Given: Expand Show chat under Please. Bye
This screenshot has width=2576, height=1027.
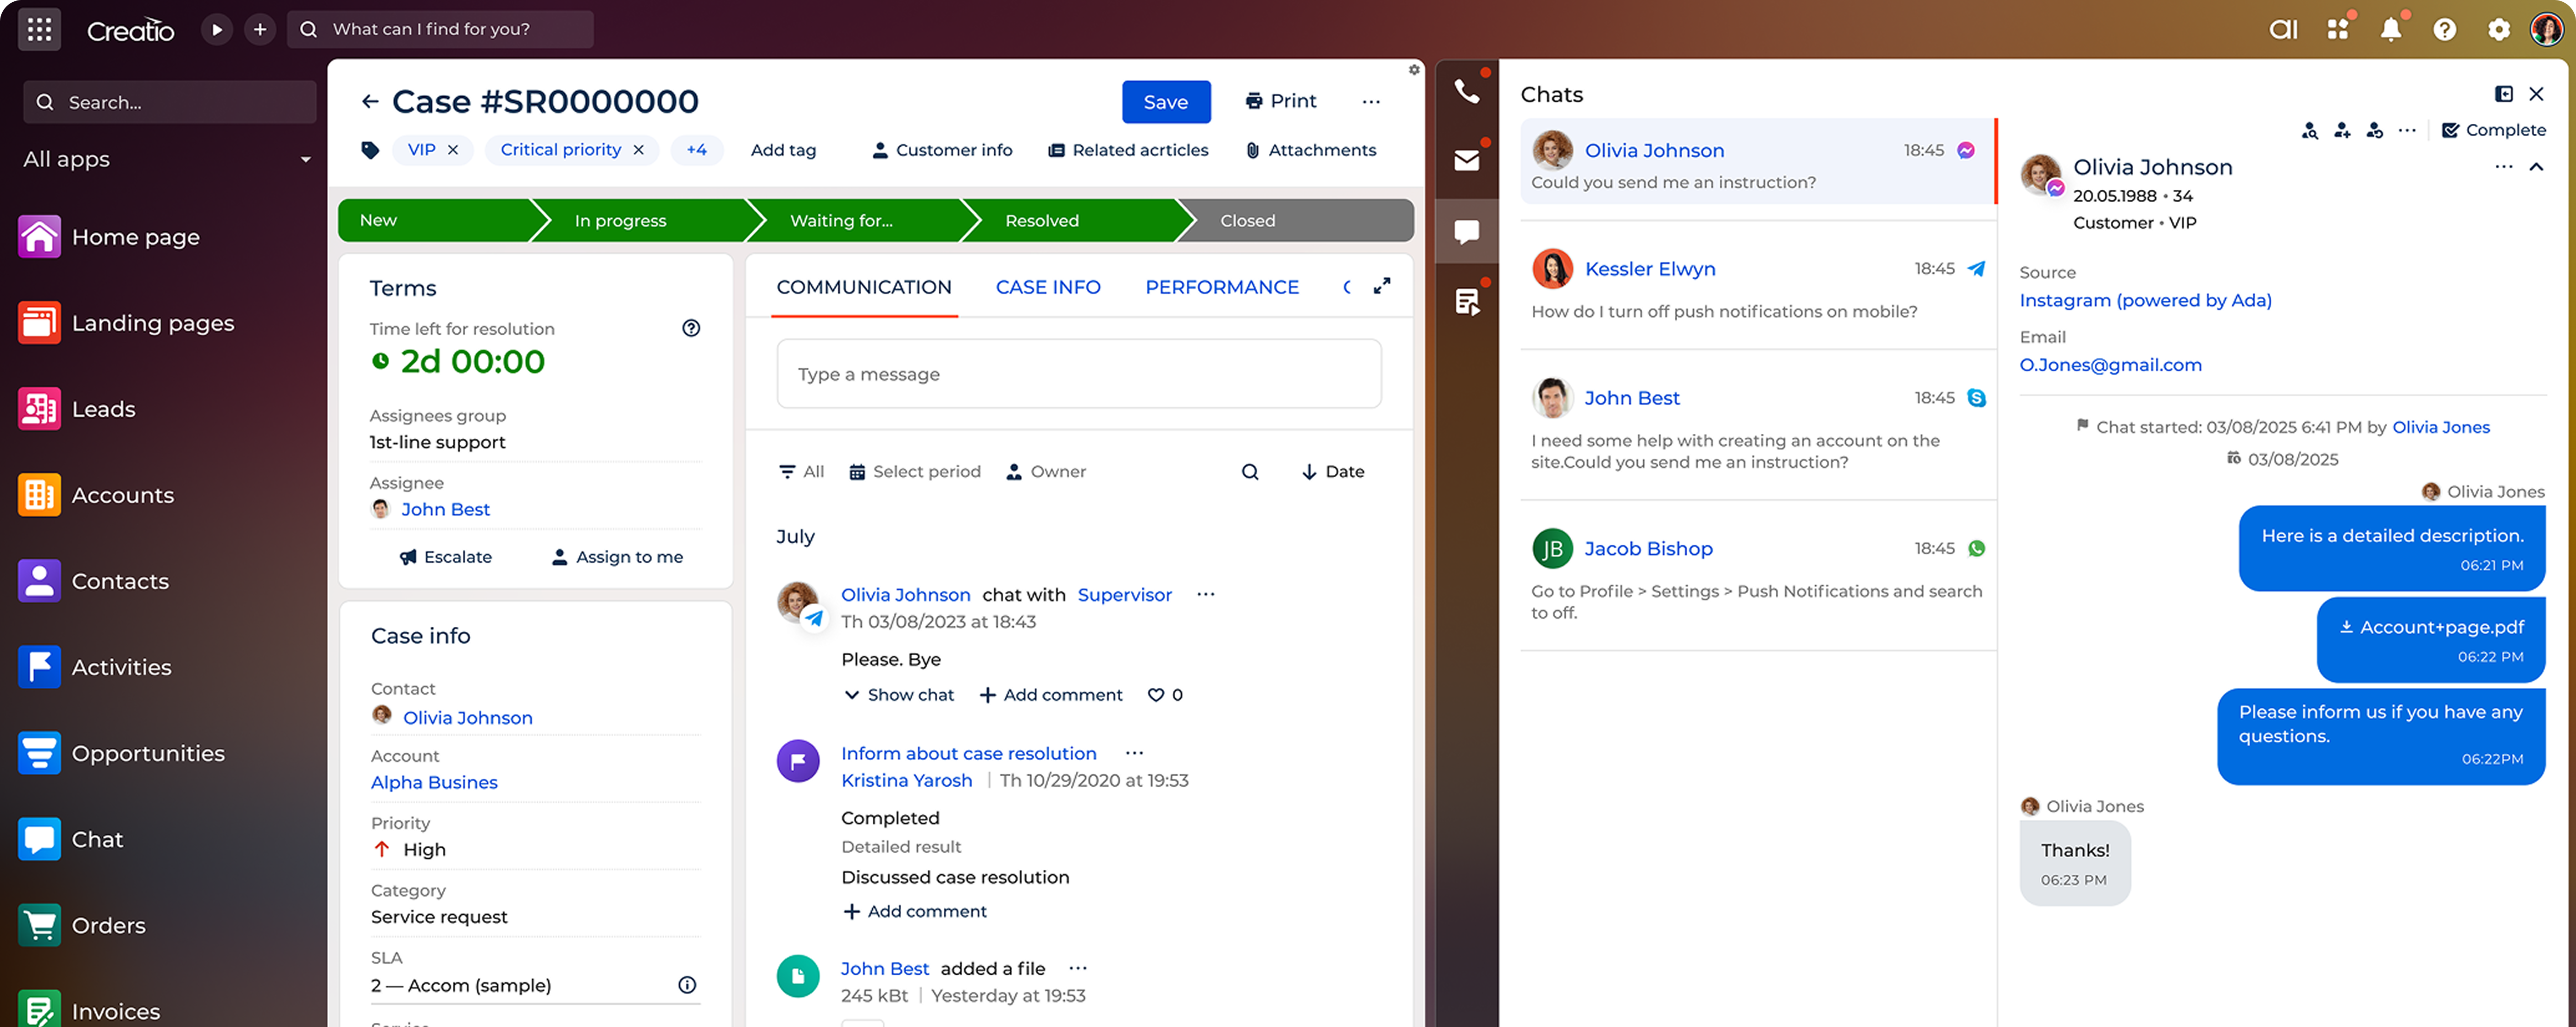Looking at the screenshot, I should pyautogui.click(x=899, y=694).
